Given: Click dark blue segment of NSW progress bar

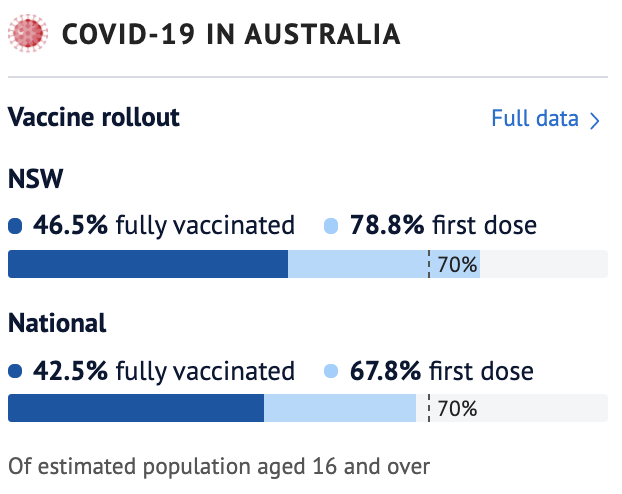Looking at the screenshot, I should (x=147, y=264).
